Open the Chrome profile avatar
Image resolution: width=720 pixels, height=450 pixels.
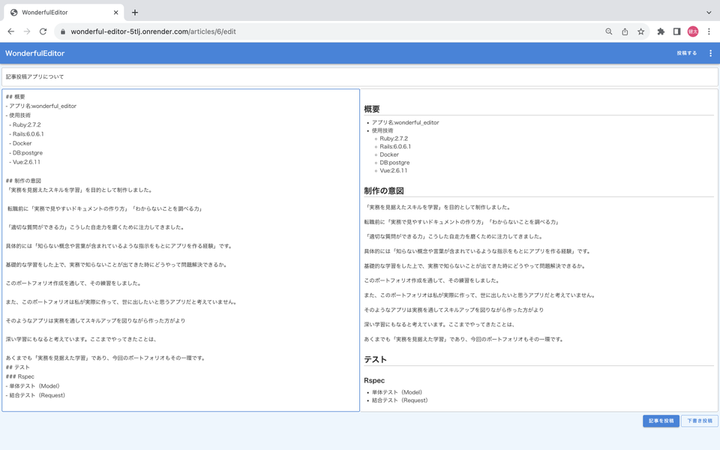pos(693,32)
